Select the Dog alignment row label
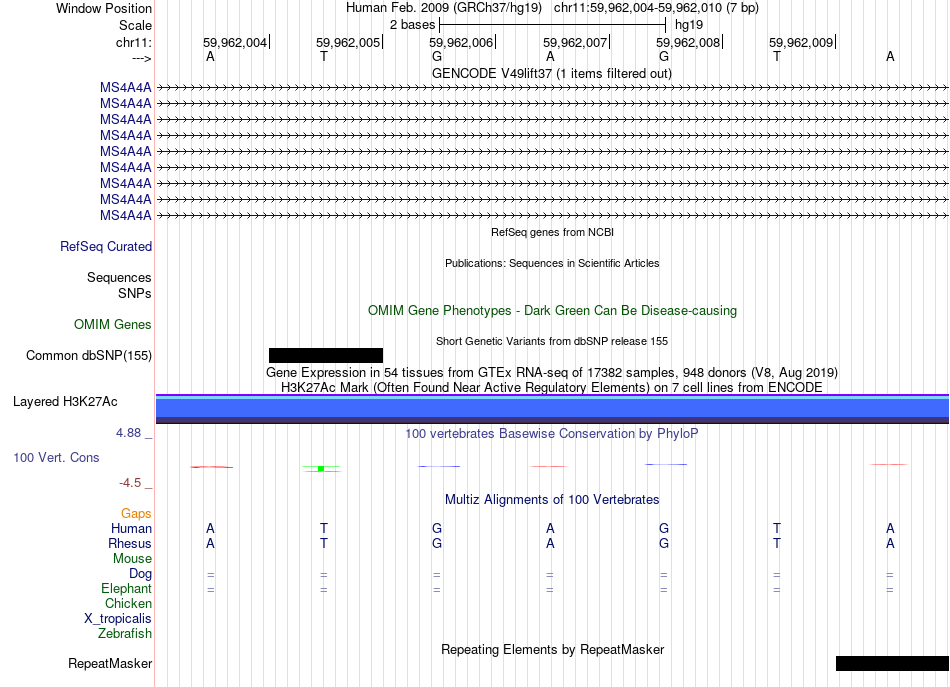Screen dimensions: 950x687 pos(141,574)
